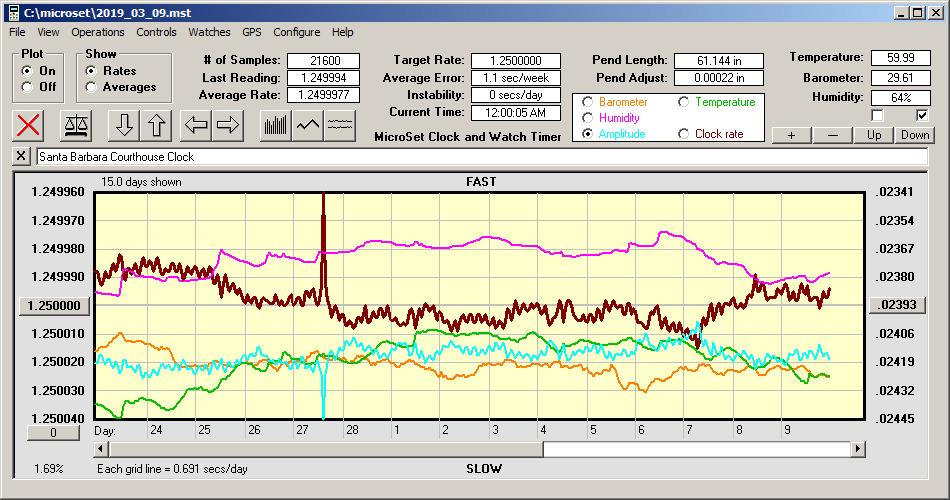Viewport: 950px width, 500px height.
Task: Click the up arrow toolbar button
Action: coord(156,125)
